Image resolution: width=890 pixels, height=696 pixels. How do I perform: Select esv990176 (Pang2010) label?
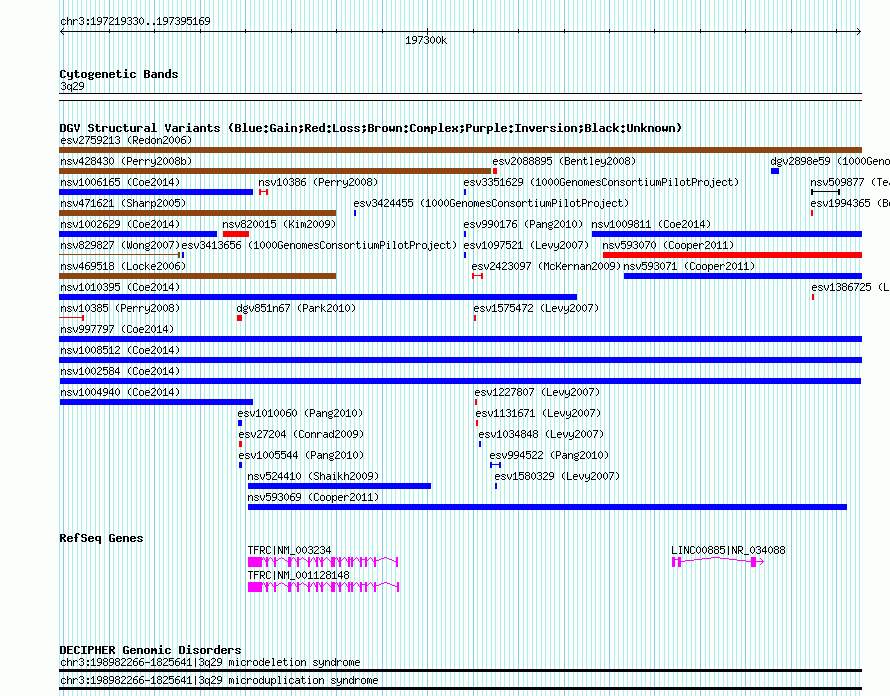523,224
